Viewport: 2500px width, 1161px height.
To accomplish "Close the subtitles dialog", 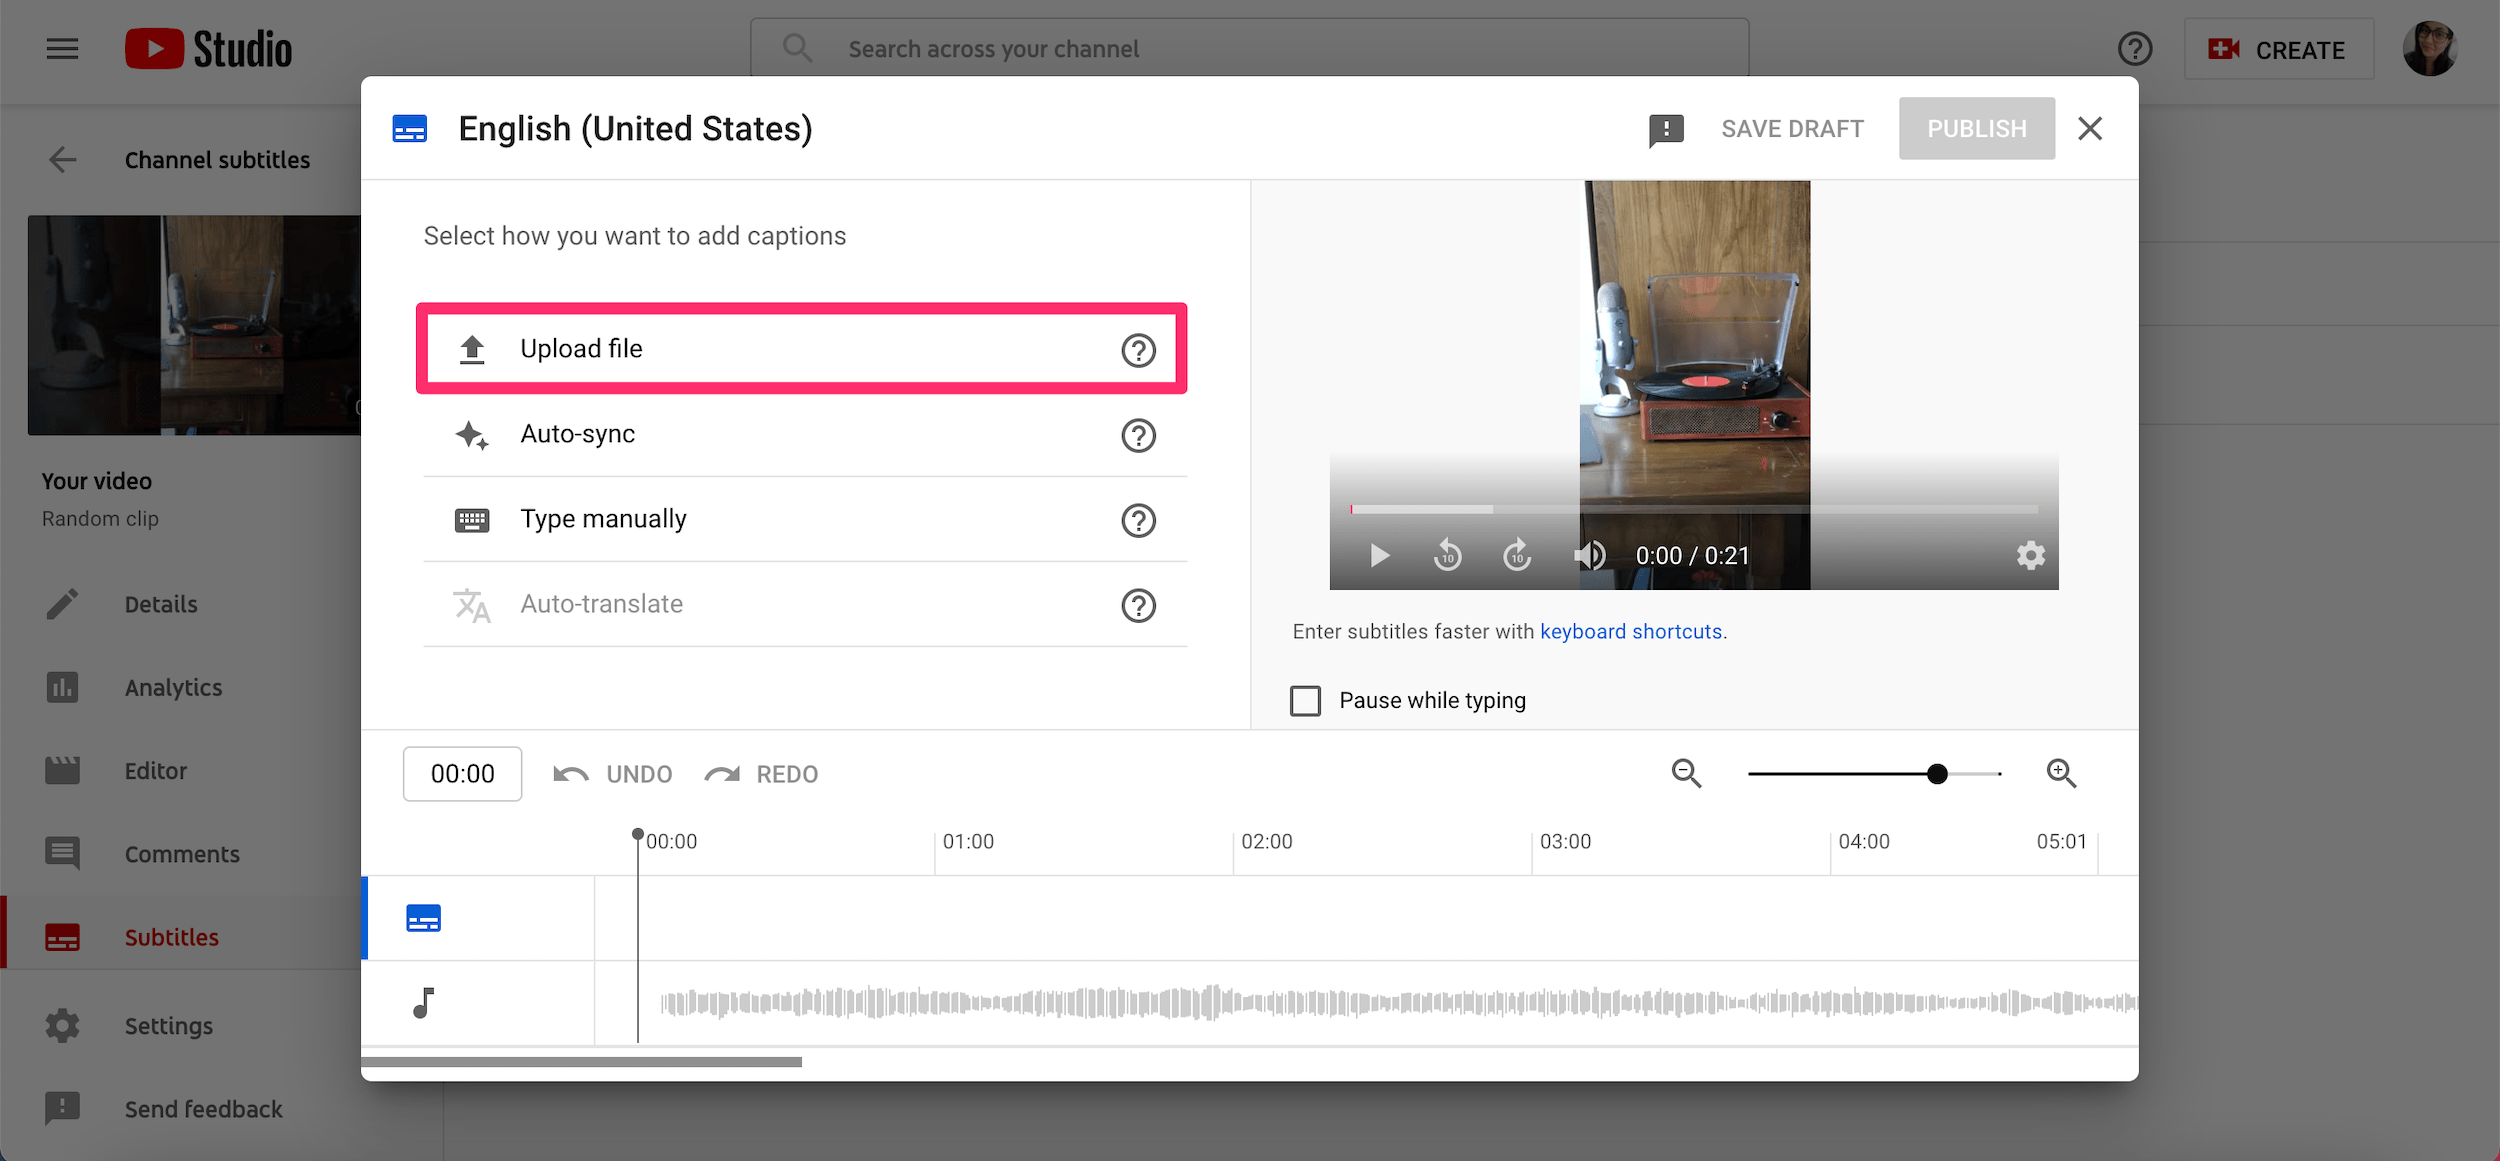I will click(x=2090, y=129).
